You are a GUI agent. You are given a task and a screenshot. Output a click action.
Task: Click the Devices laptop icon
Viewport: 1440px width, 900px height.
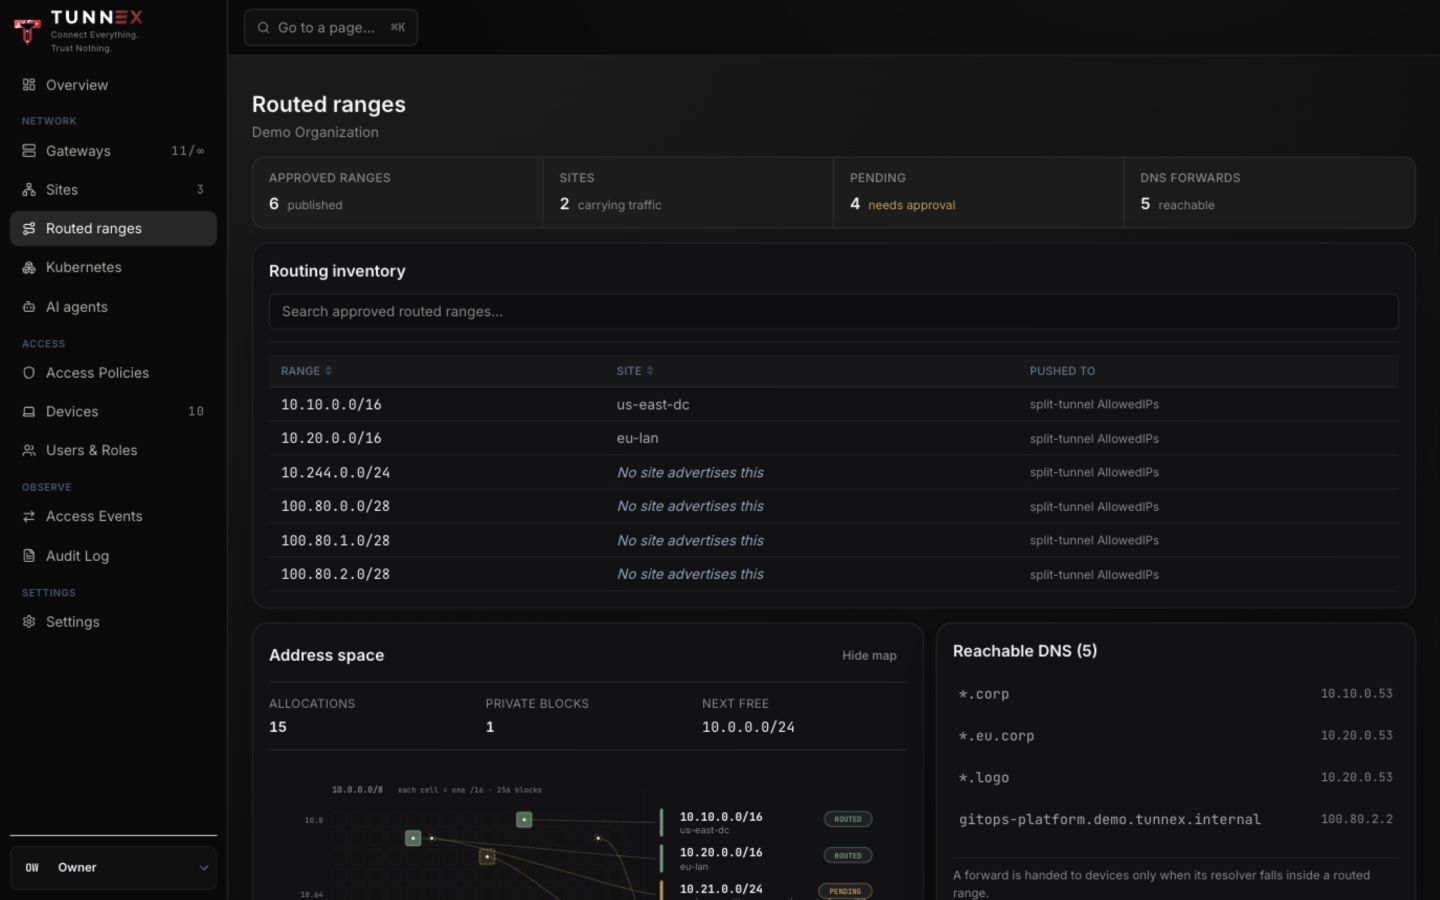point(29,412)
